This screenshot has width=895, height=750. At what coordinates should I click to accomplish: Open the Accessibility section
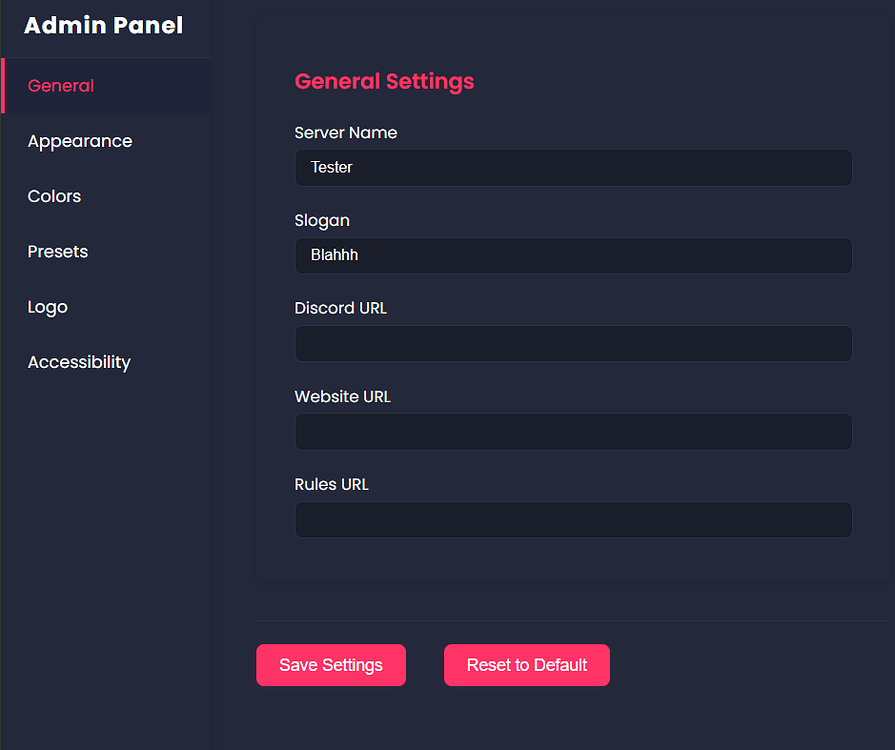coord(79,362)
